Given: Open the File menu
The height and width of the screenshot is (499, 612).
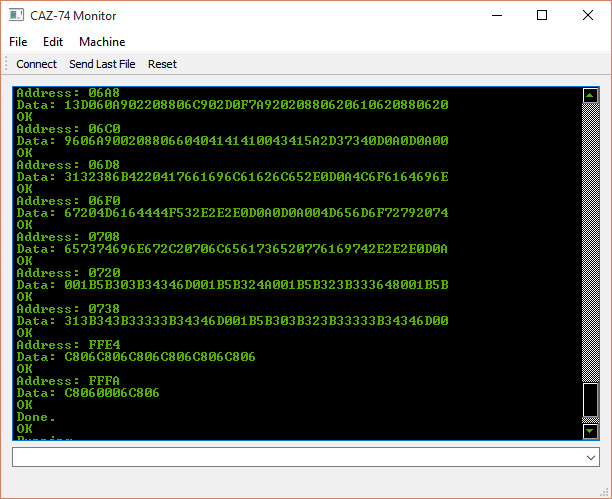Looking at the screenshot, I should pos(18,42).
